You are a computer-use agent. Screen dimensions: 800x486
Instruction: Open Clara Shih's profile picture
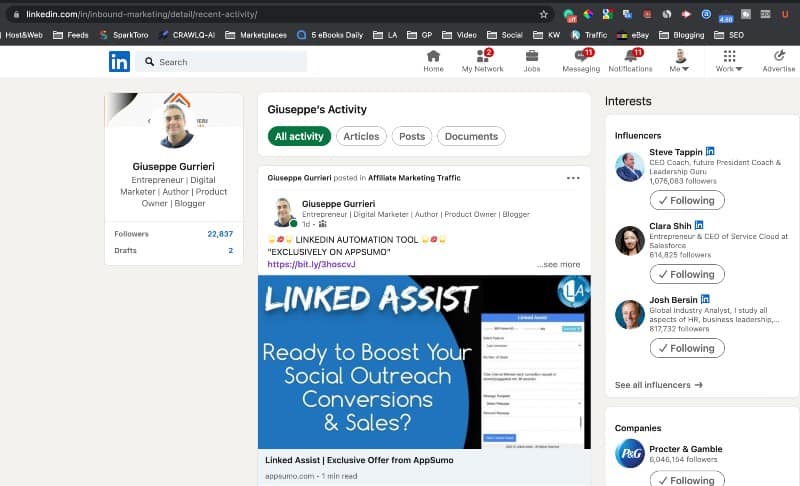630,241
